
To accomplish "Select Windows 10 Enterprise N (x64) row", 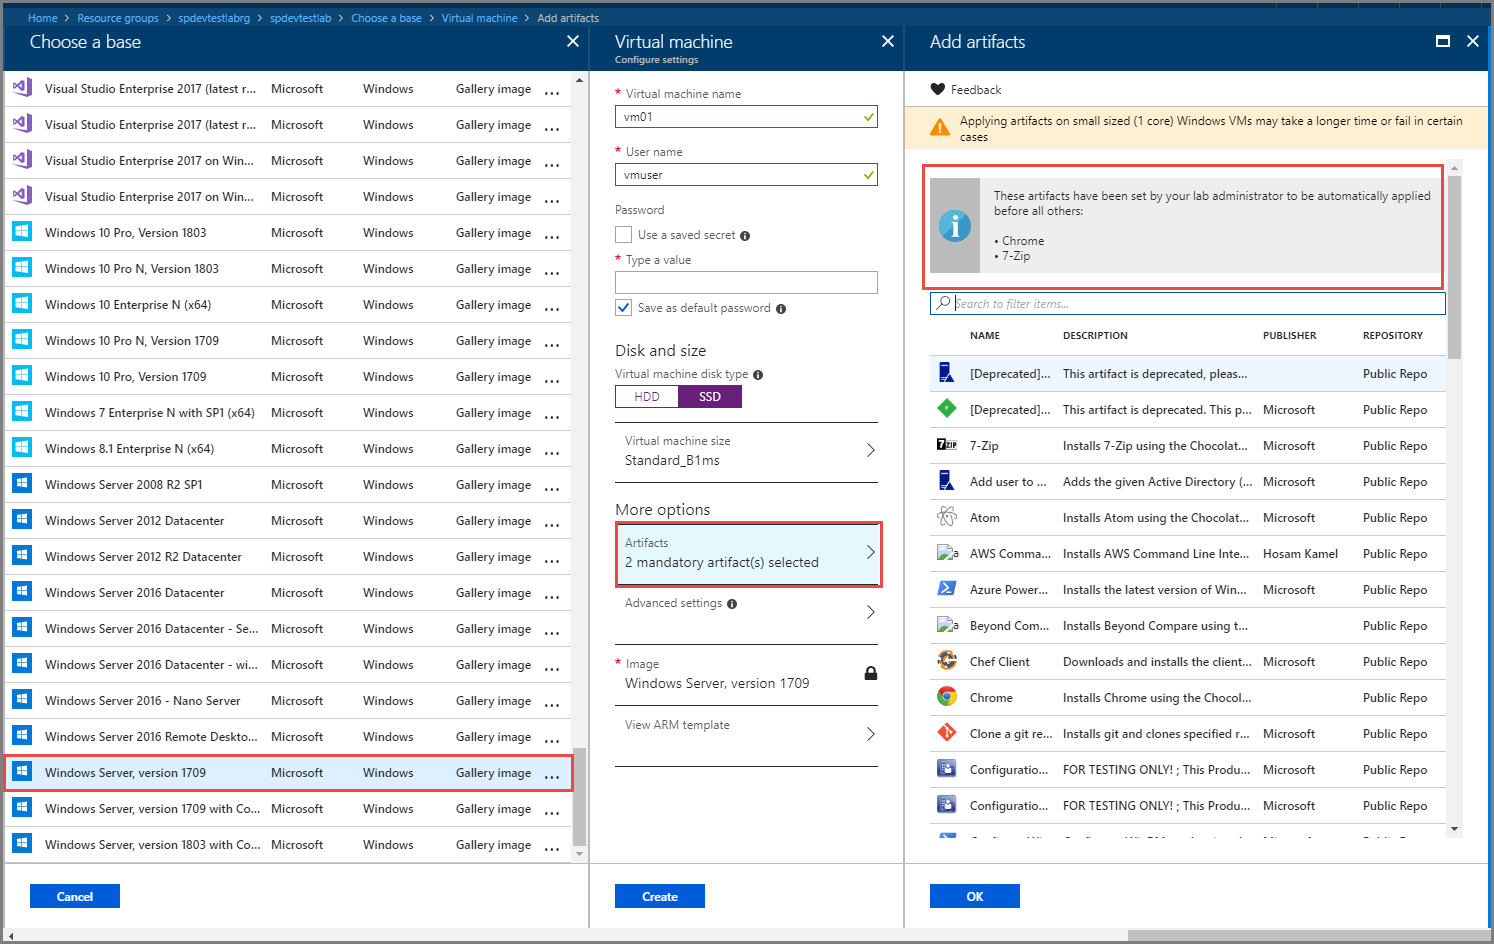I will pos(288,305).
